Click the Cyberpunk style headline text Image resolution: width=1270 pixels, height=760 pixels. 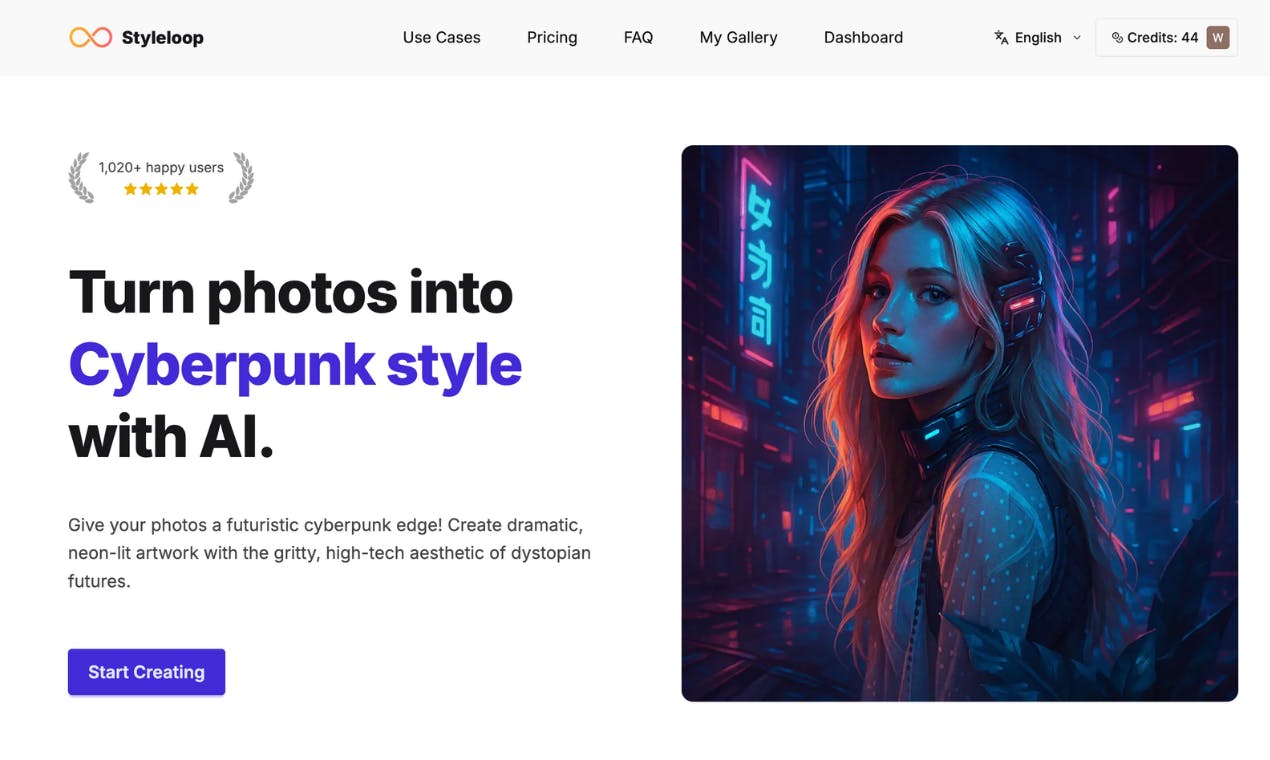(x=295, y=366)
